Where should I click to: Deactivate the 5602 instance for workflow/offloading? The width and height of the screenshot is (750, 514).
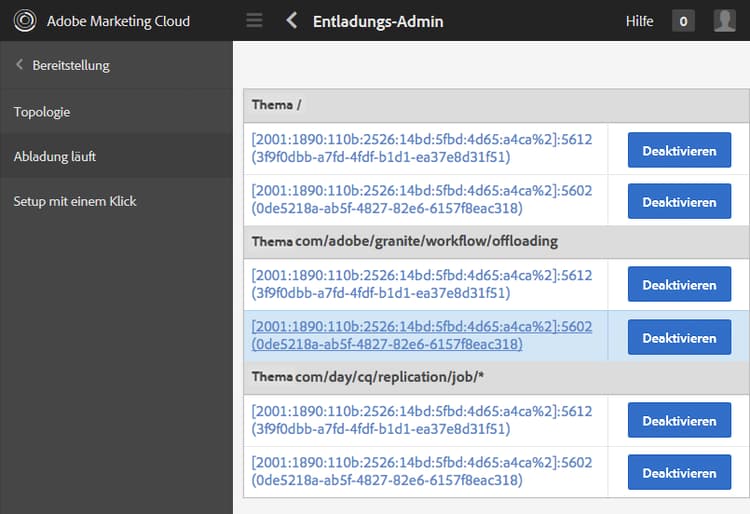[x=679, y=337]
